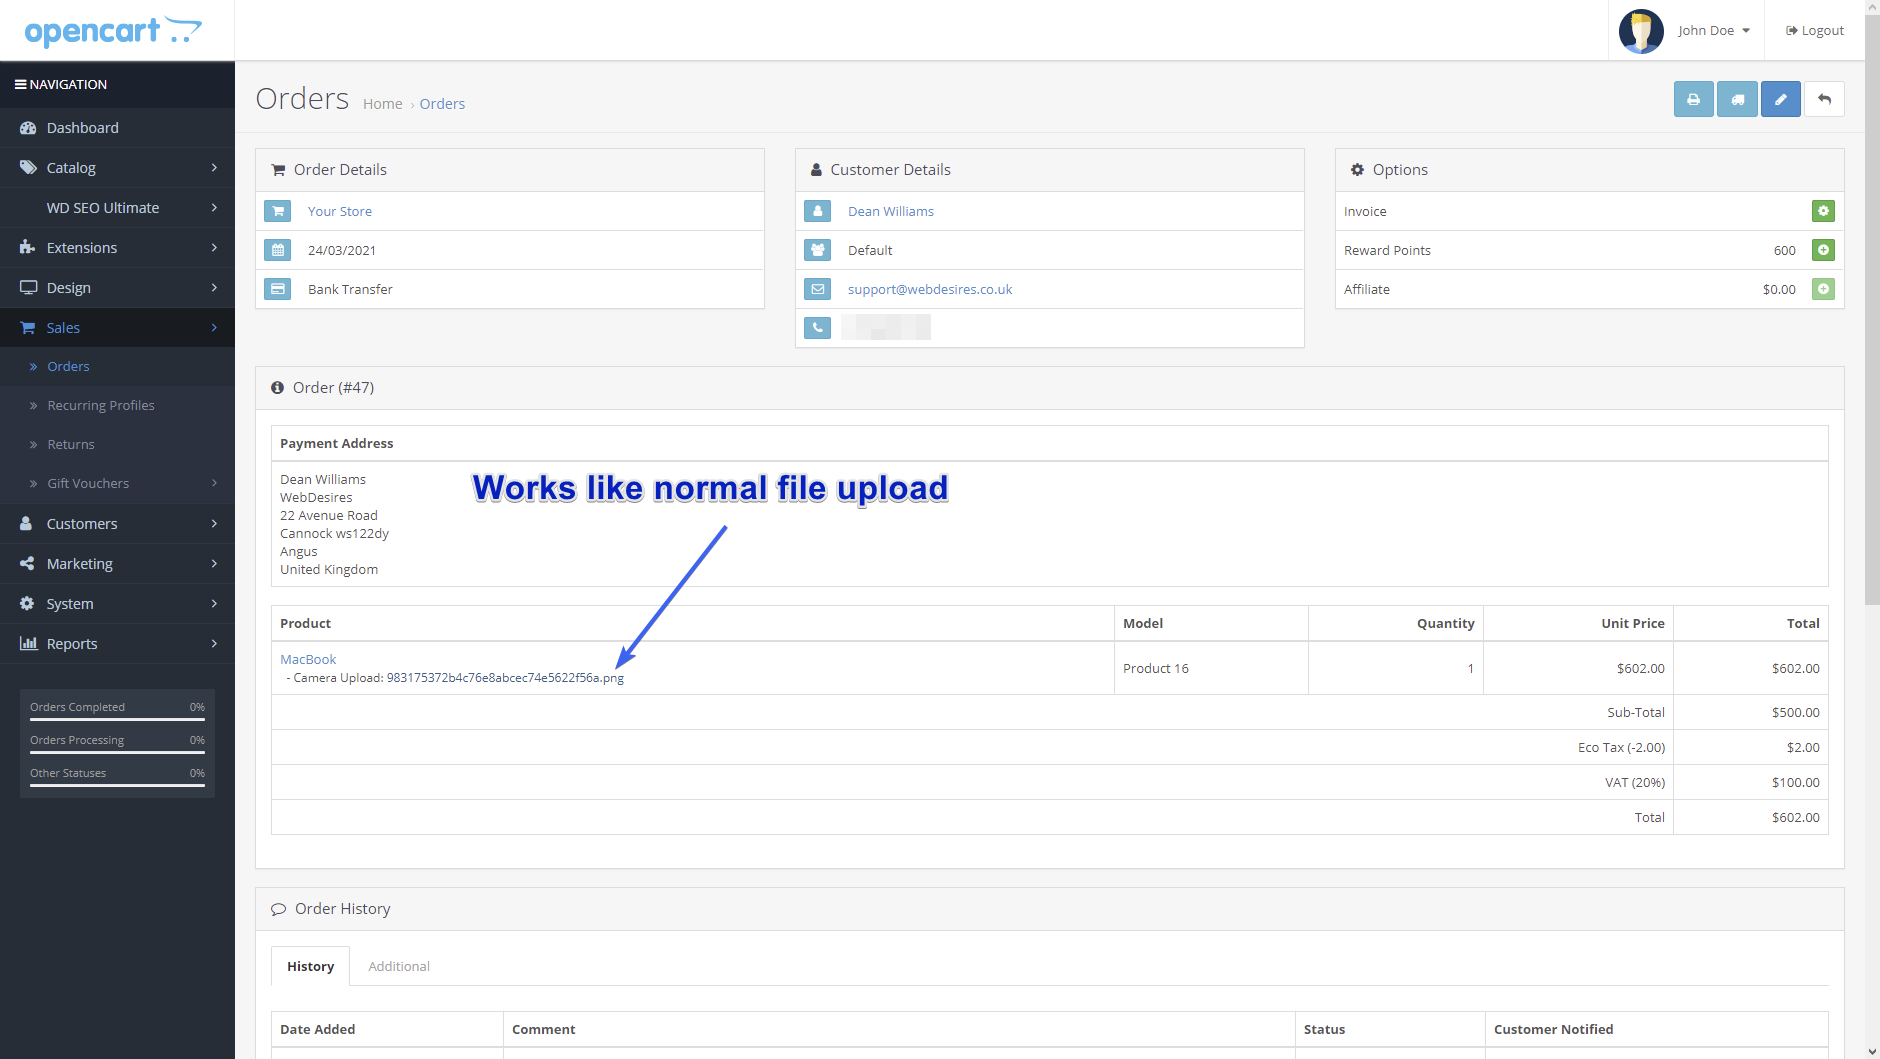Click the envelope icon beside the email

tap(818, 289)
